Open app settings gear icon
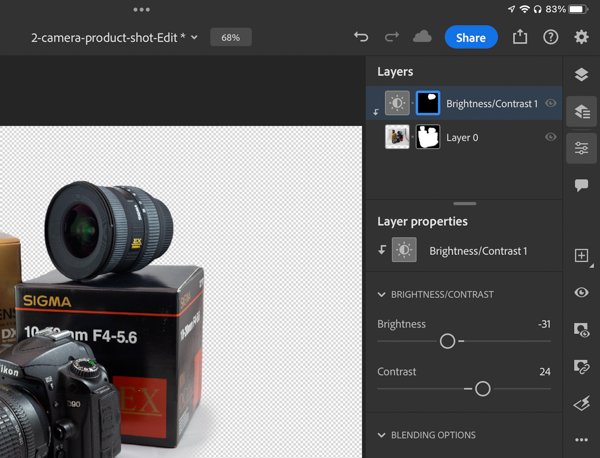The image size is (600, 458). [581, 37]
